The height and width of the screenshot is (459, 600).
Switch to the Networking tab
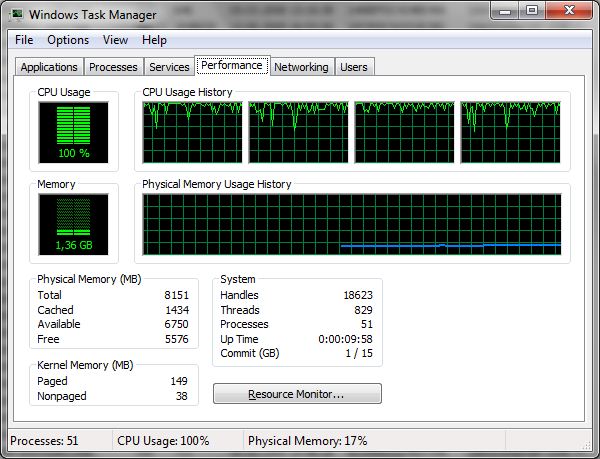pyautogui.click(x=301, y=67)
